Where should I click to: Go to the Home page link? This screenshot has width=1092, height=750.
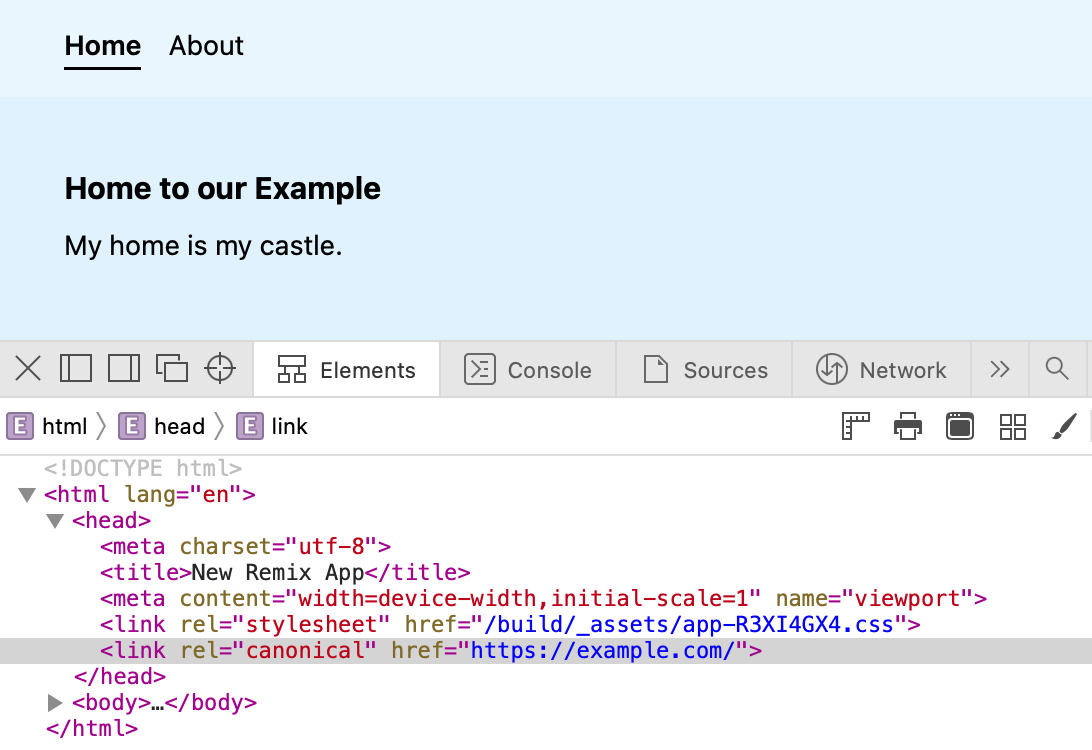pyautogui.click(x=102, y=46)
